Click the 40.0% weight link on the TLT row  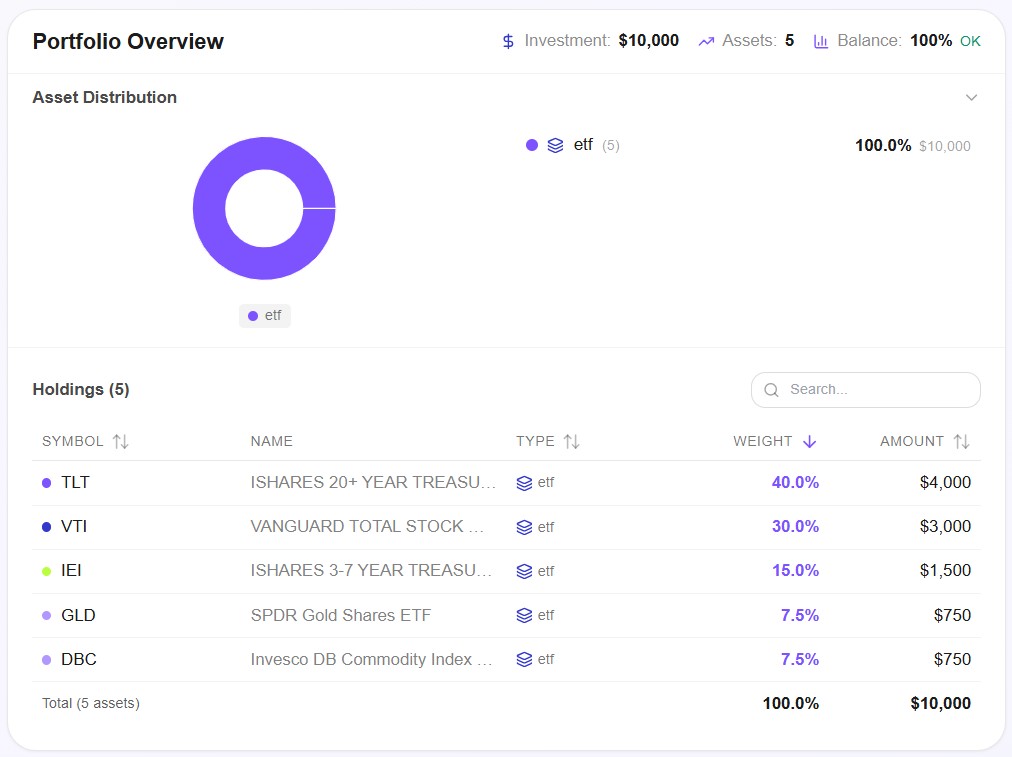[795, 482]
